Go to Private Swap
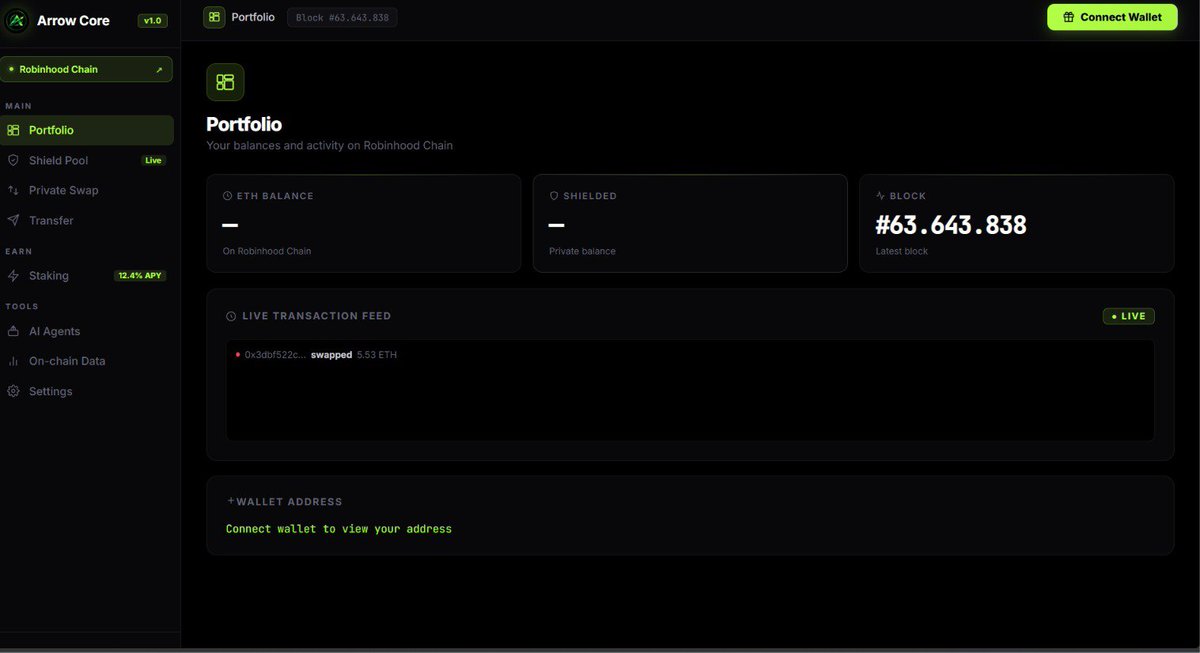 coord(86,190)
